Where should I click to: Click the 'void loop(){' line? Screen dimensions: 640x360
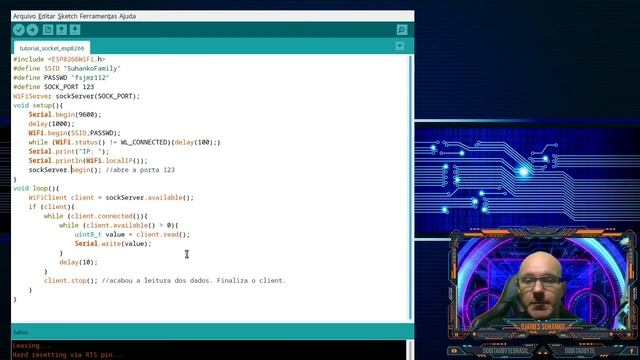(x=36, y=188)
